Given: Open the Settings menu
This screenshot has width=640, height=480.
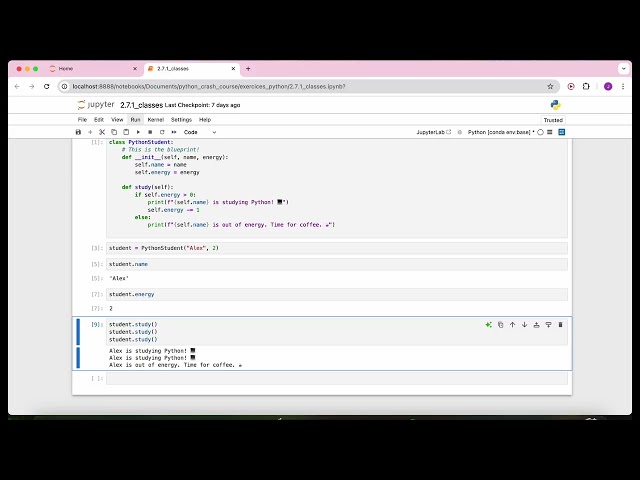Looking at the screenshot, I should (x=181, y=120).
